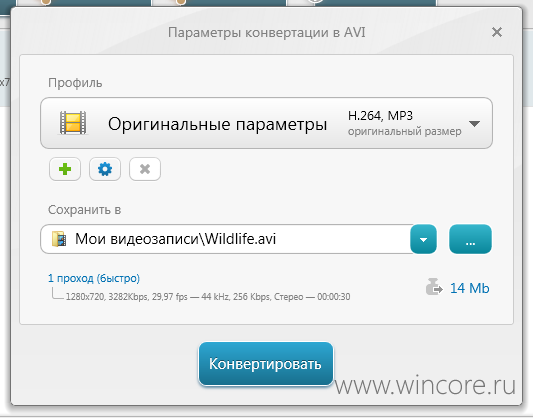Click the Профиль section label

pyautogui.click(x=75, y=83)
